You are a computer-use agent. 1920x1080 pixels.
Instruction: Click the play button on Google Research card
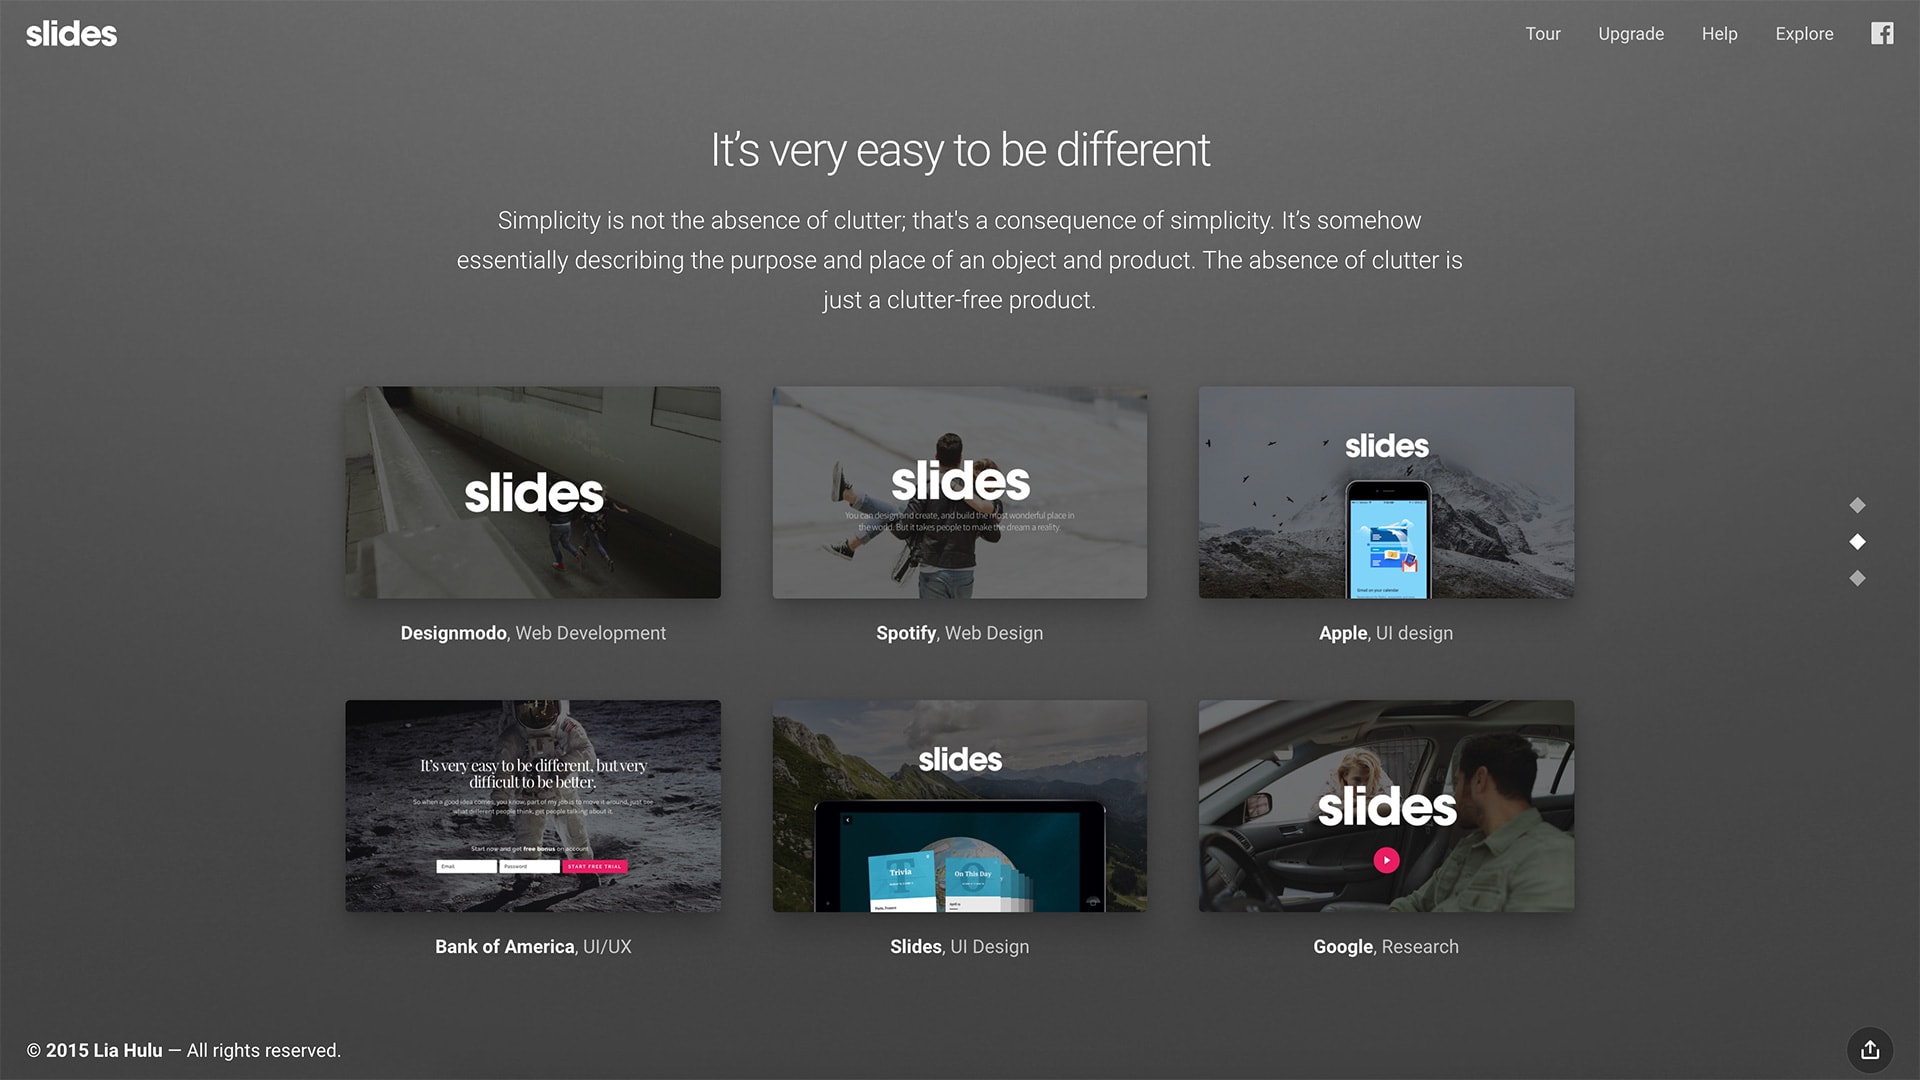pos(1386,860)
